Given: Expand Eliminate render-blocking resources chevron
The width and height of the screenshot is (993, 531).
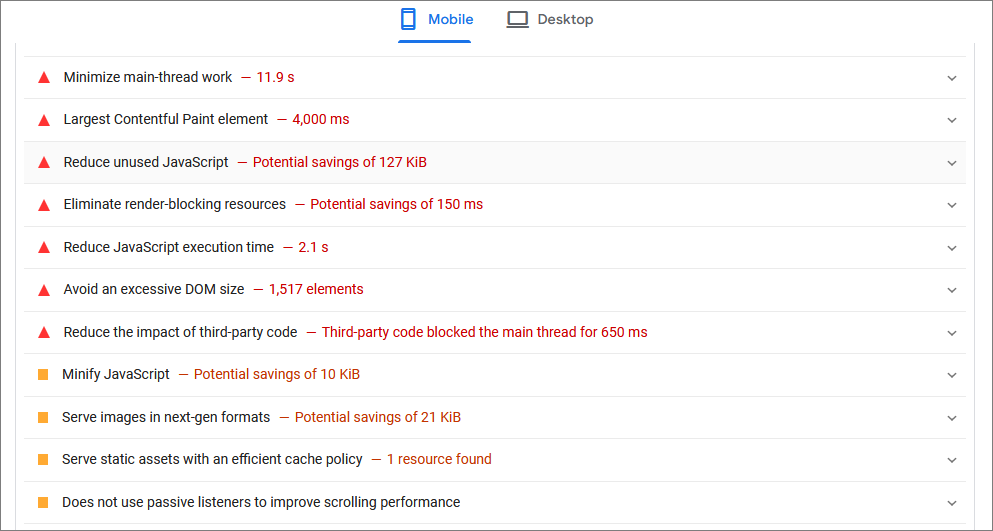Looking at the screenshot, I should click(x=952, y=205).
